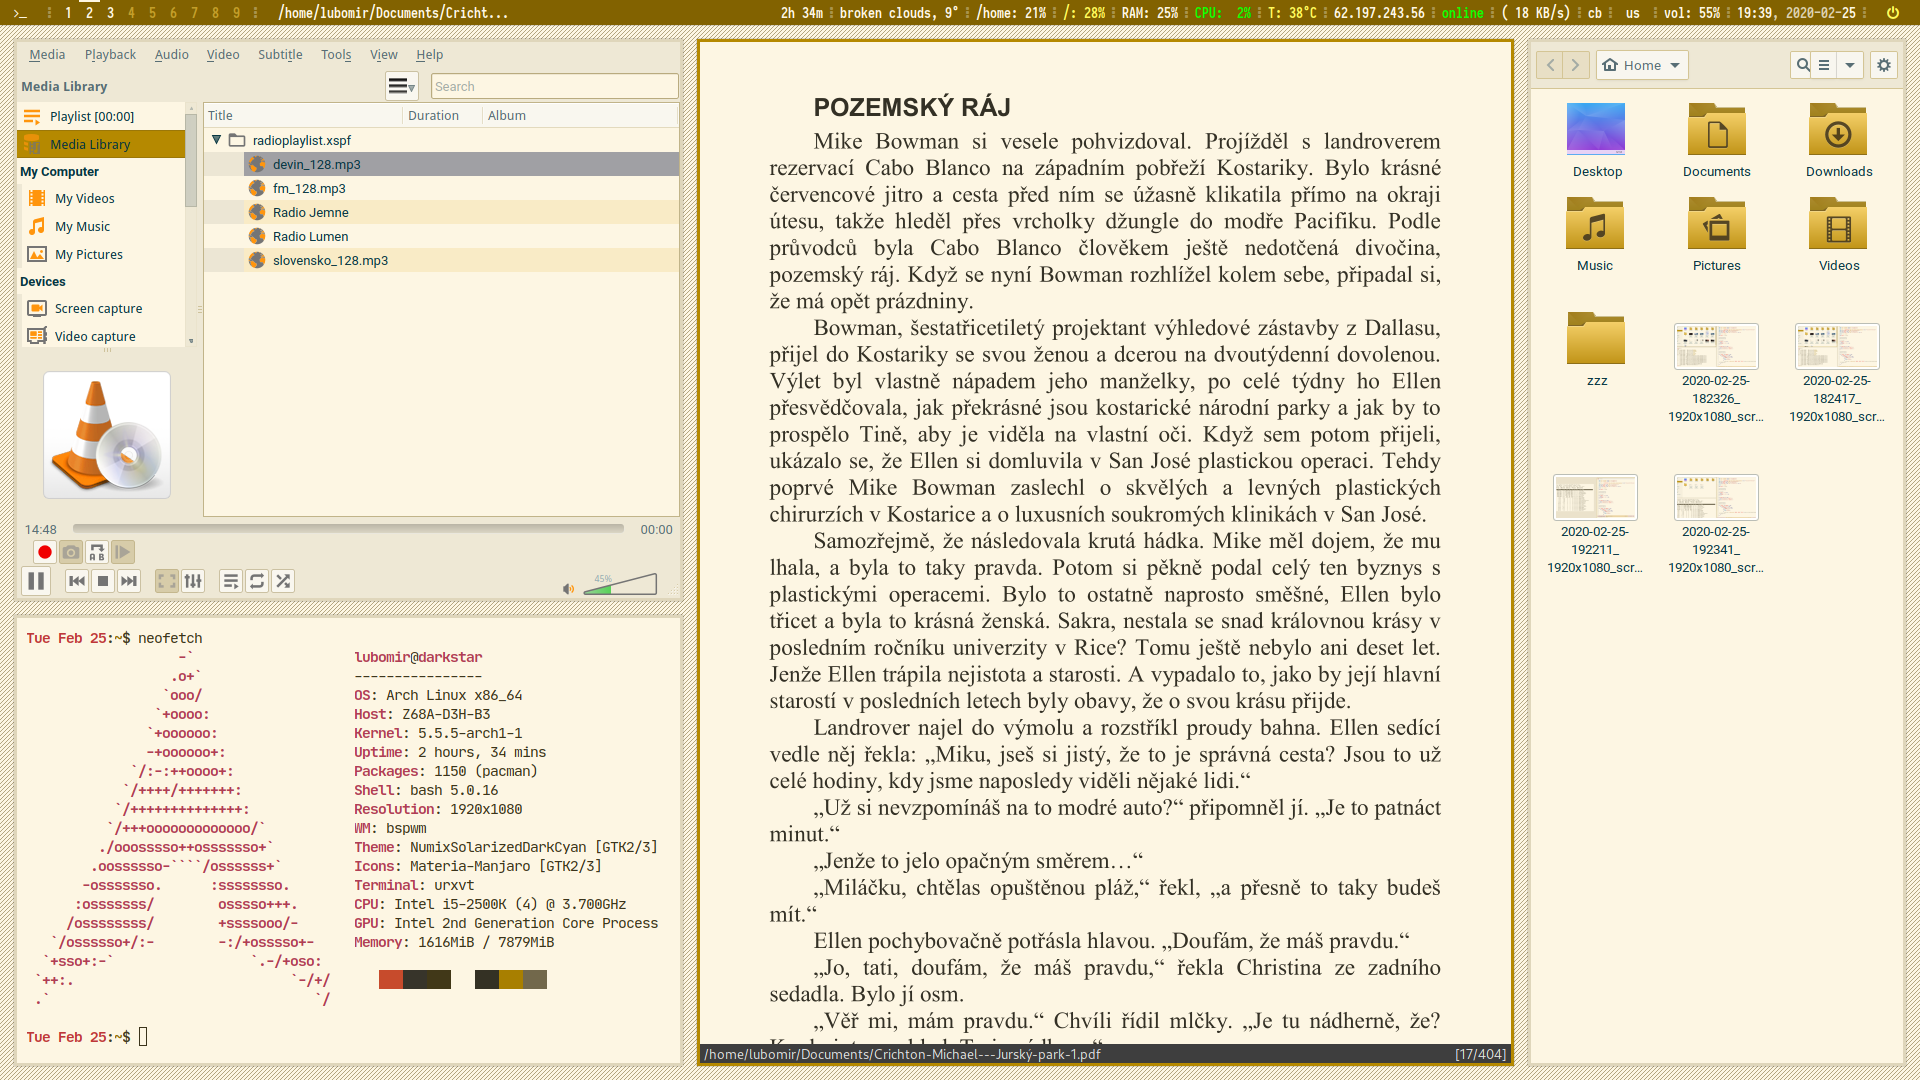Open My Videos in sidebar
Image resolution: width=1920 pixels, height=1080 pixels.
(101, 198)
